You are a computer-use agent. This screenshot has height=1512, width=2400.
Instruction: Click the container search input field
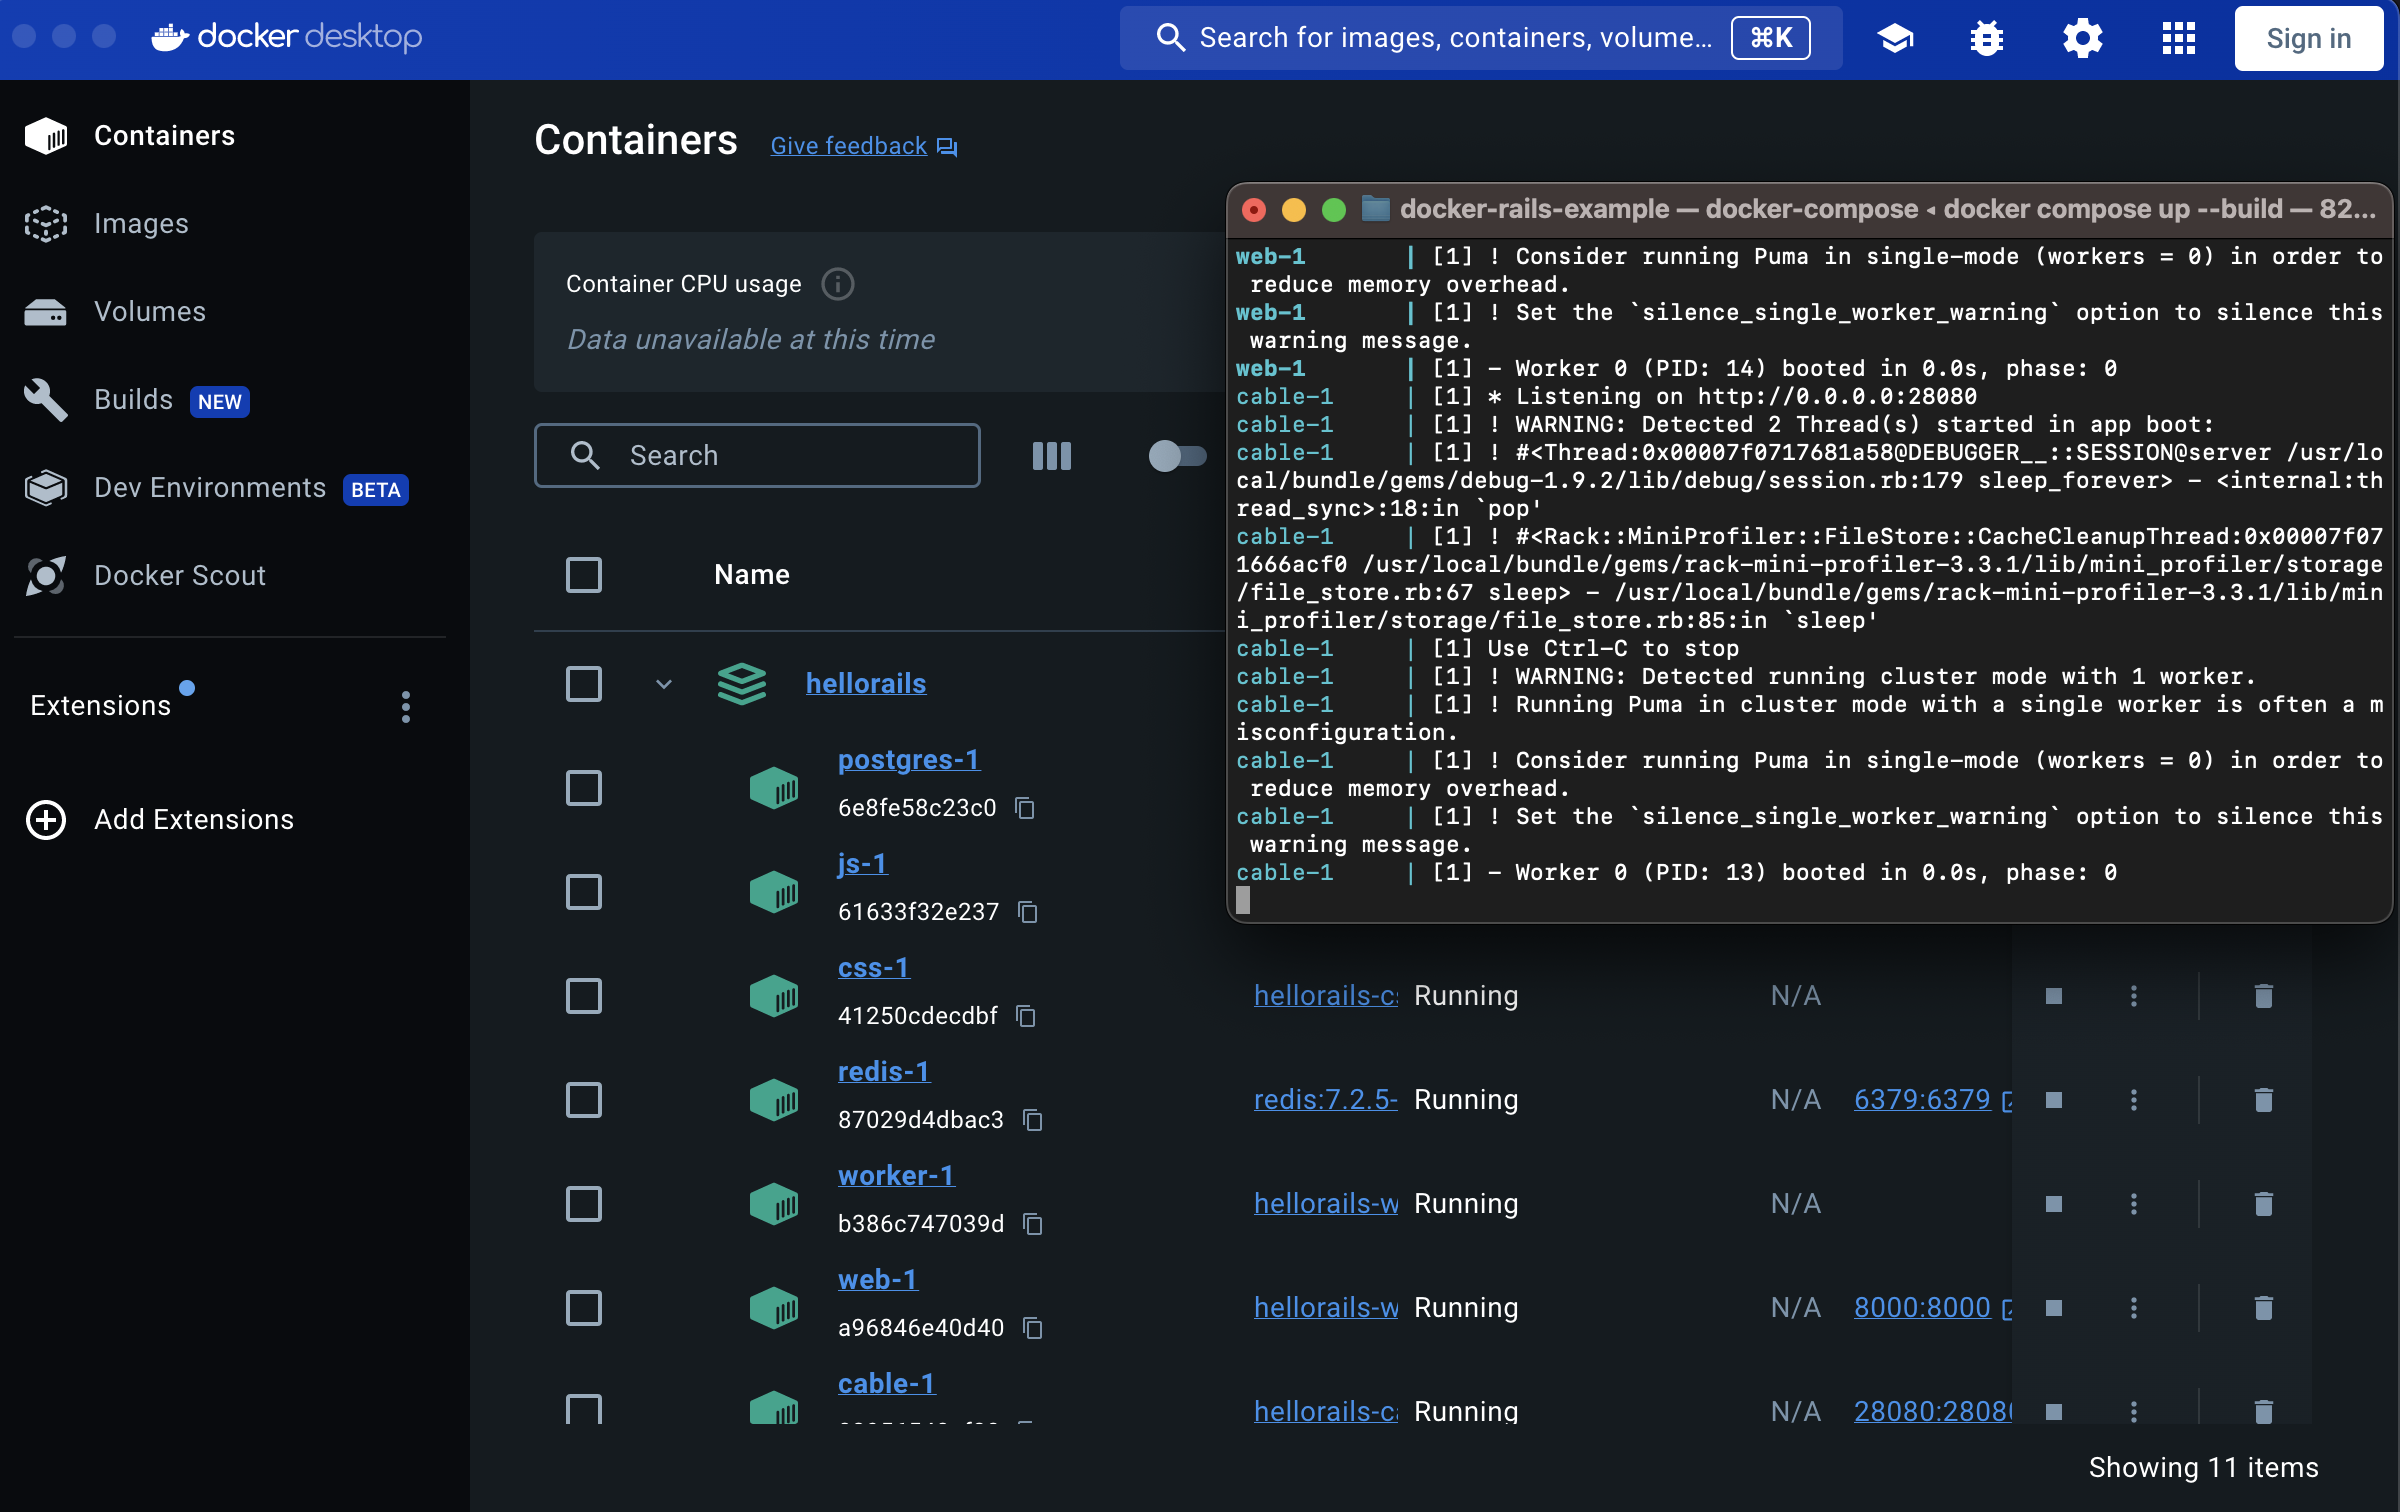pyautogui.click(x=758, y=455)
